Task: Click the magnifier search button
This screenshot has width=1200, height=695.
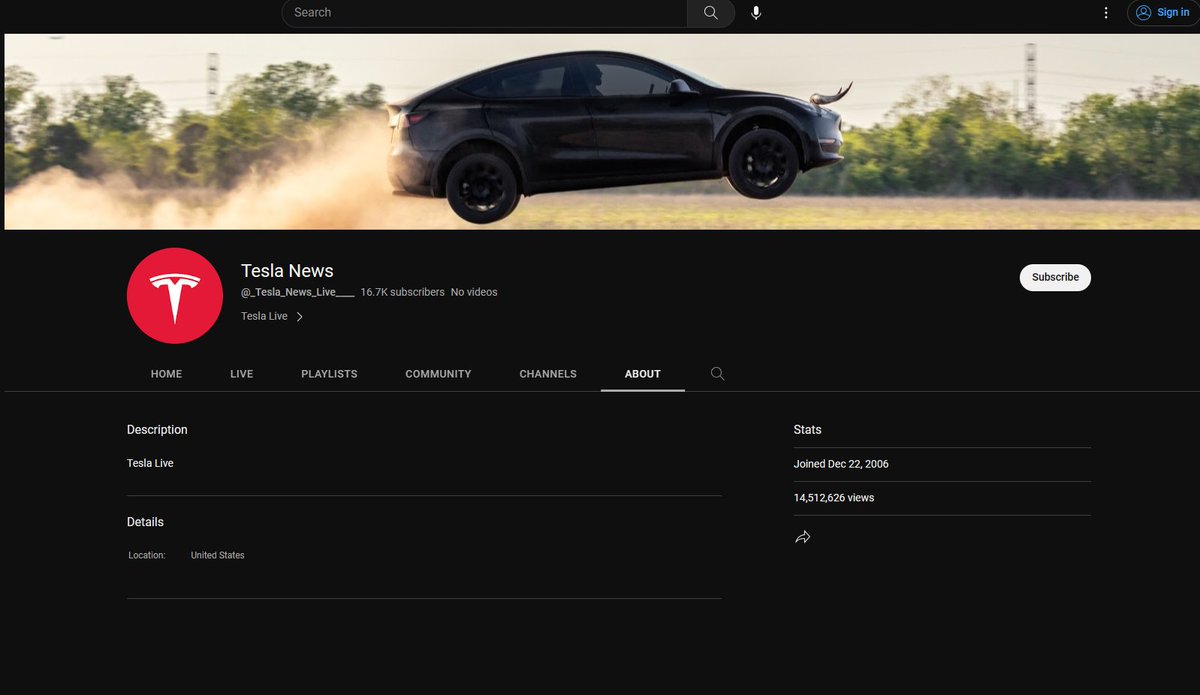Action: pyautogui.click(x=711, y=13)
